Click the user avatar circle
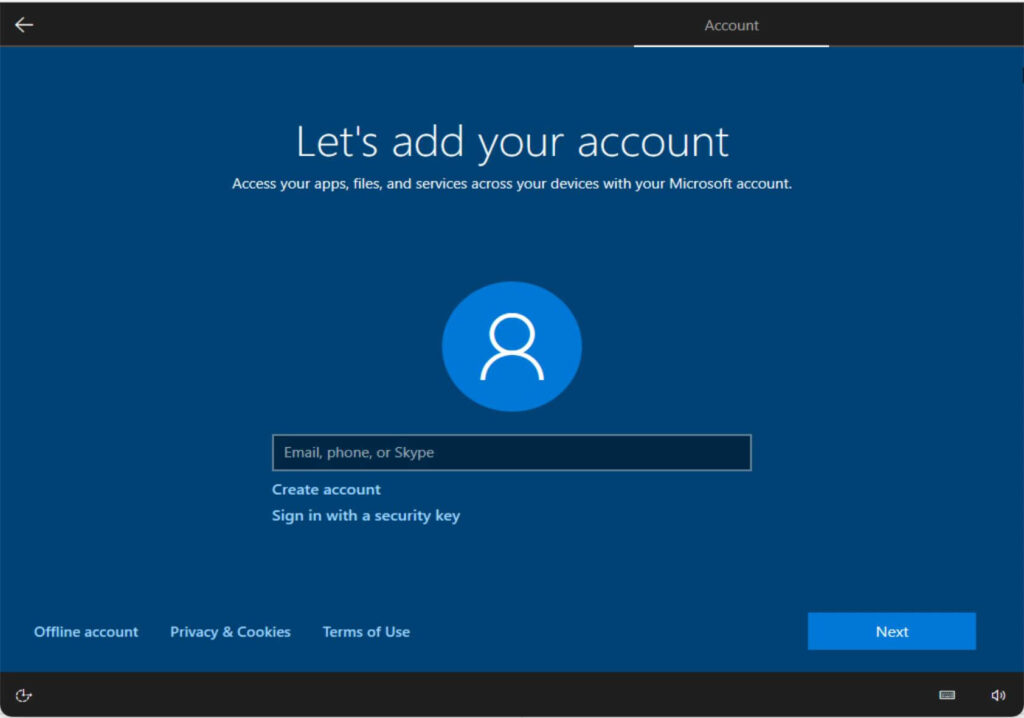Image resolution: width=1024 pixels, height=718 pixels. 512,346
